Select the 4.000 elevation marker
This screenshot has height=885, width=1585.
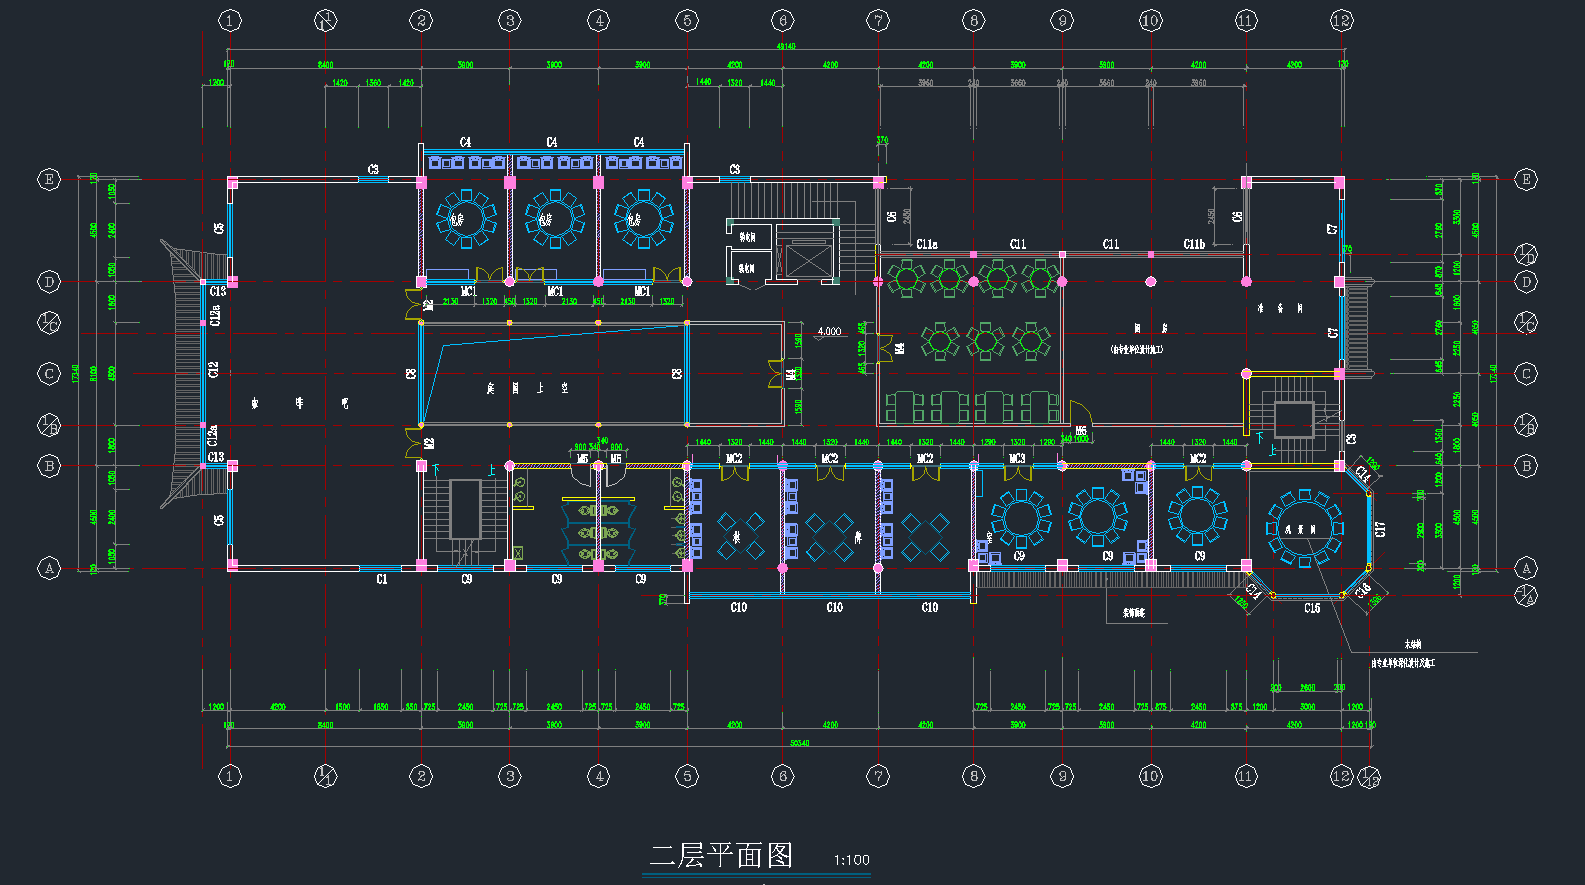pos(829,331)
